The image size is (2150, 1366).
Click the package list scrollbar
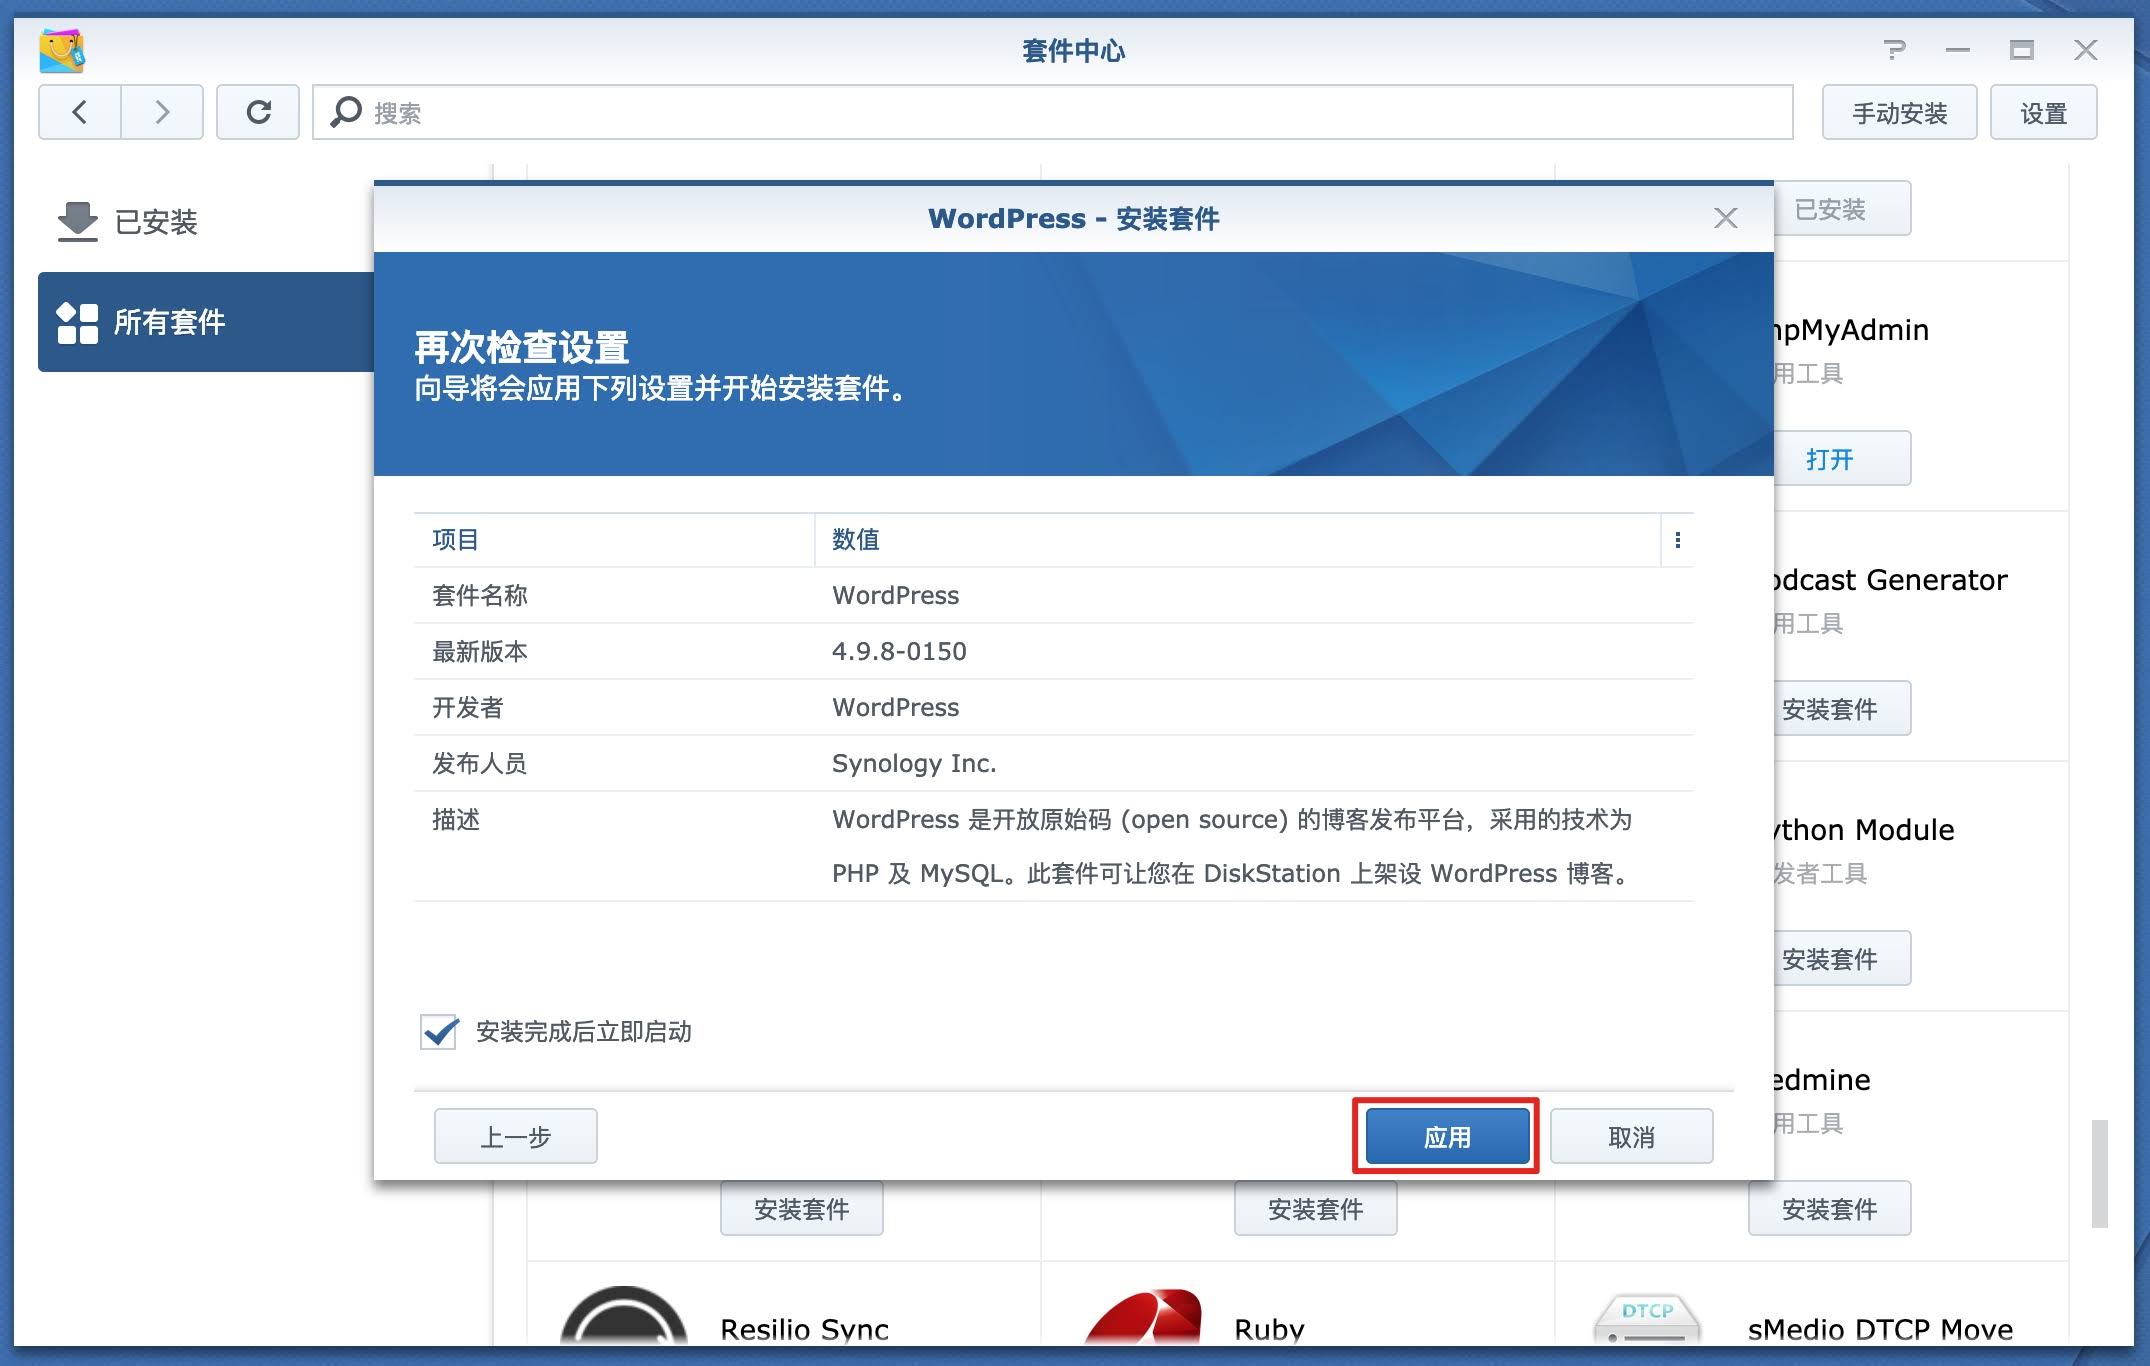(x=2099, y=1174)
